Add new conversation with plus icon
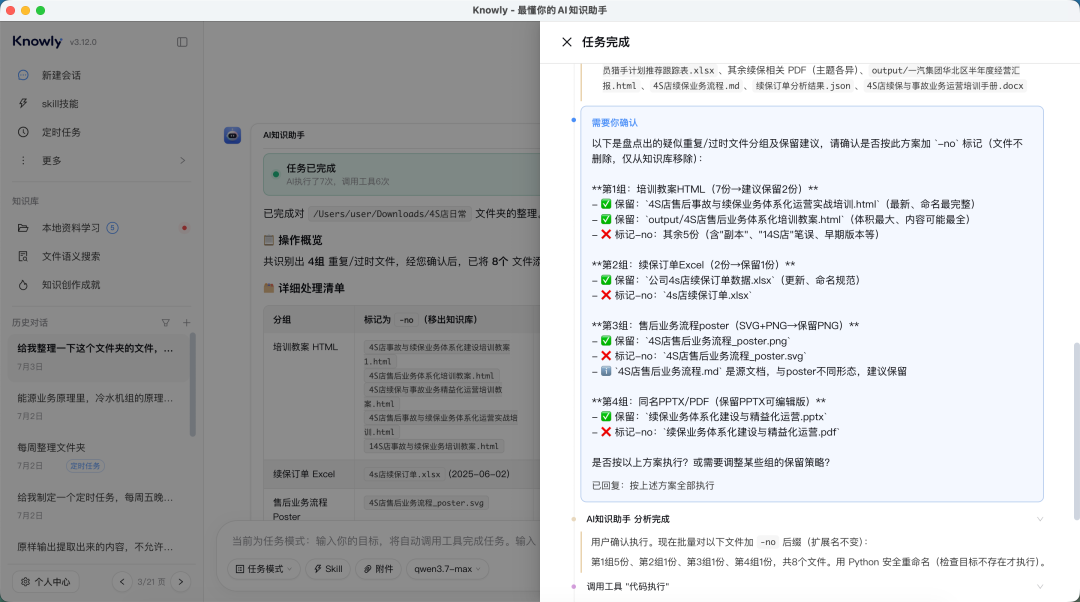Viewport: 1080px width, 602px height. pos(187,322)
